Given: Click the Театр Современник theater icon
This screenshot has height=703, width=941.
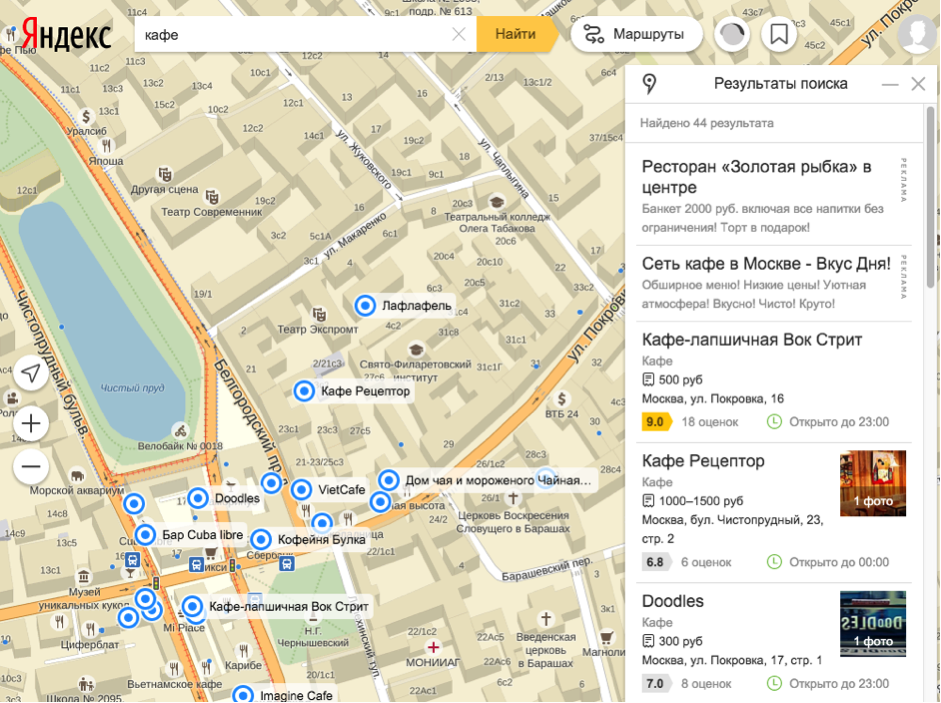Looking at the screenshot, I should pos(212,197).
